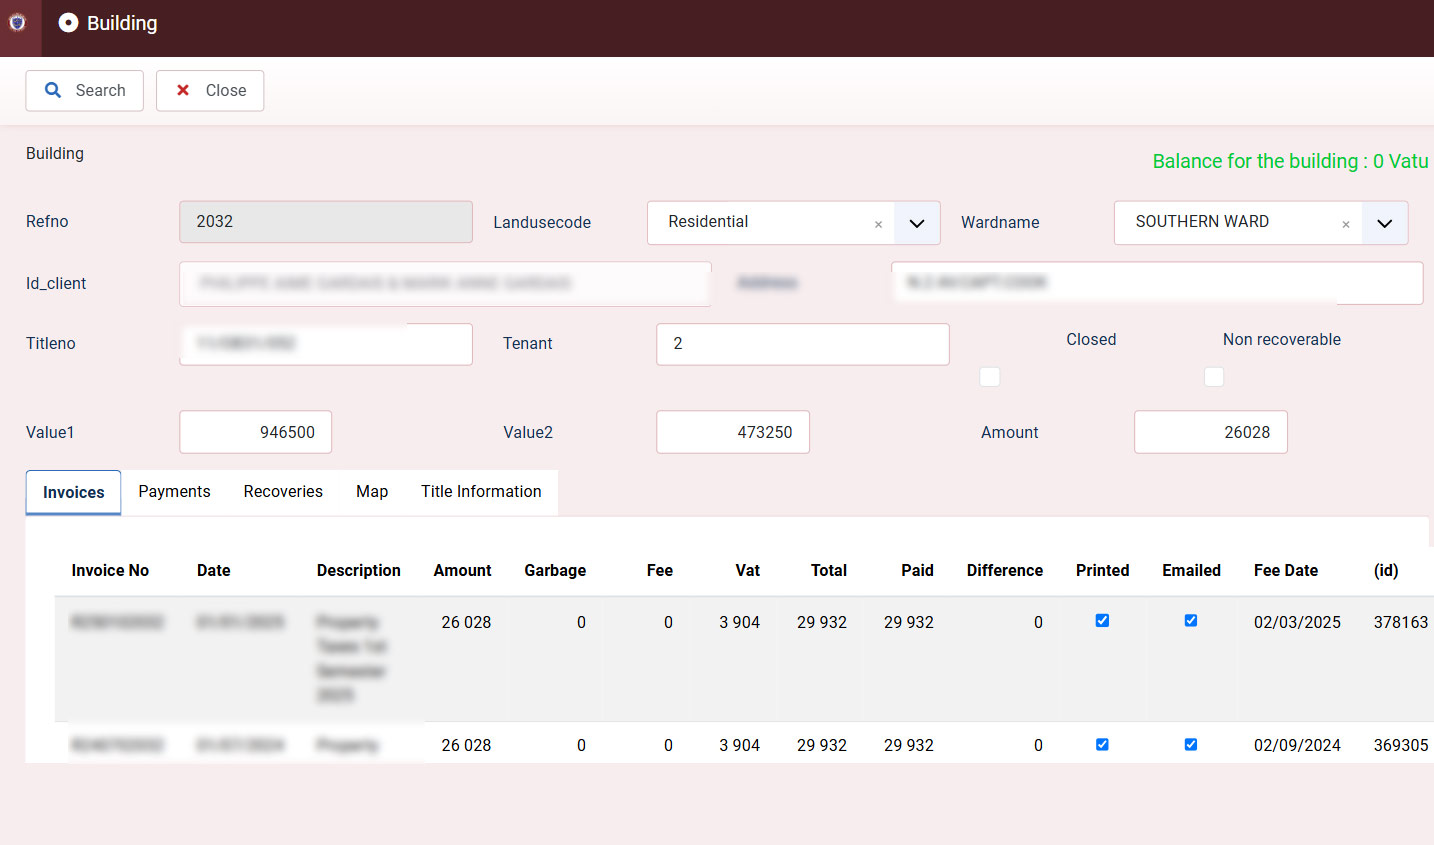The image size is (1434, 845).
Task: Switch to the Payments tab
Action: click(174, 491)
